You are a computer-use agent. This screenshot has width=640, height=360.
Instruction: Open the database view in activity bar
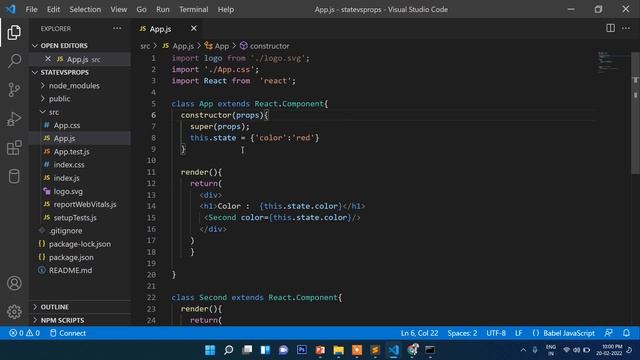click(x=14, y=176)
